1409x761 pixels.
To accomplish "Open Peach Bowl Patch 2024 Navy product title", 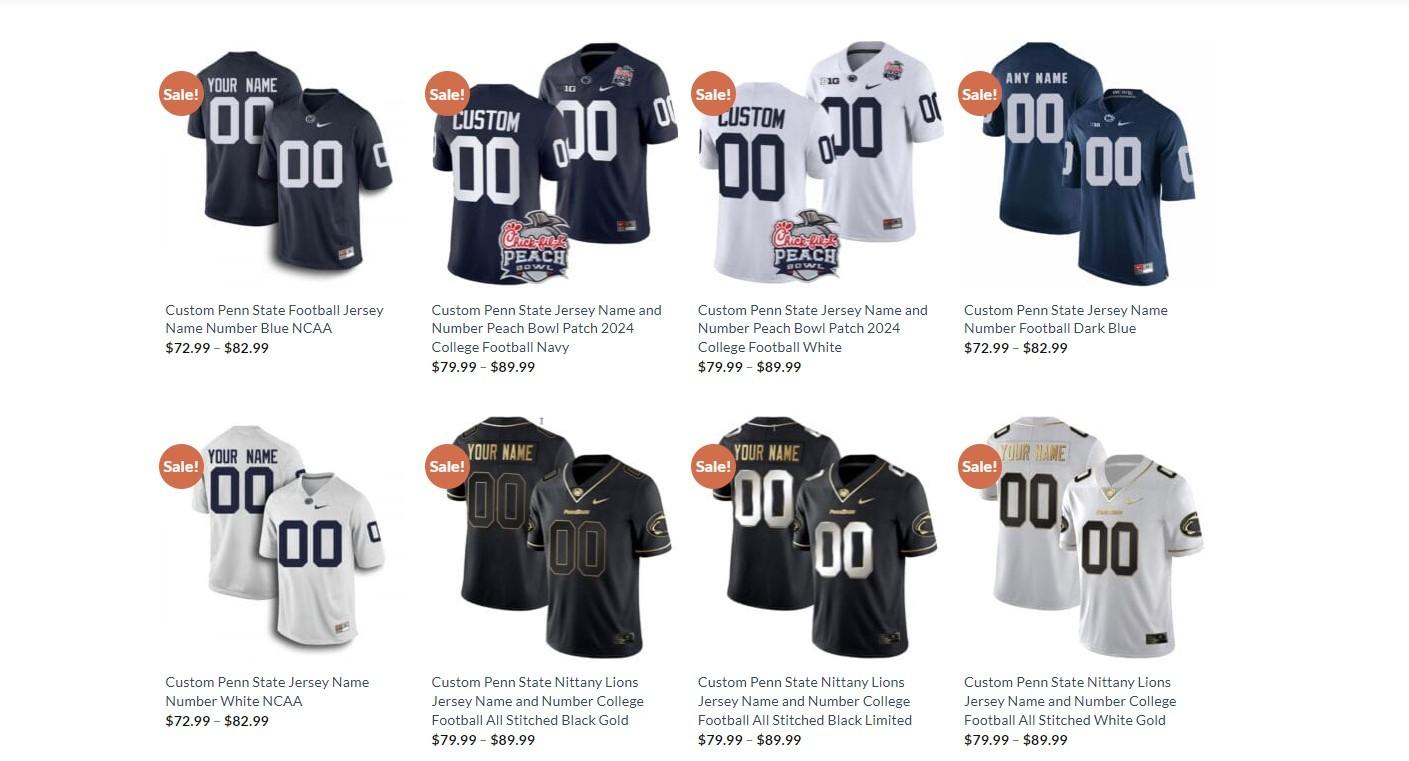I will (546, 328).
